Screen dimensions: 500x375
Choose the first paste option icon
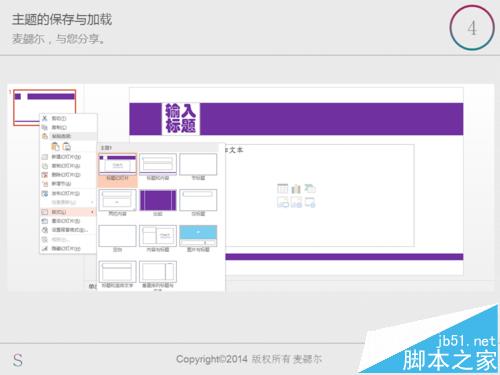pos(55,146)
